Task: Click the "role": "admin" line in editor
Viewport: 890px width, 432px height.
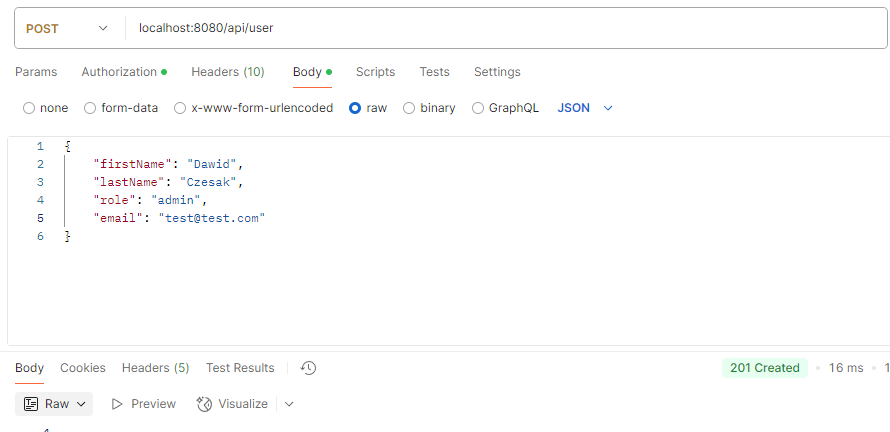Action: (151, 200)
